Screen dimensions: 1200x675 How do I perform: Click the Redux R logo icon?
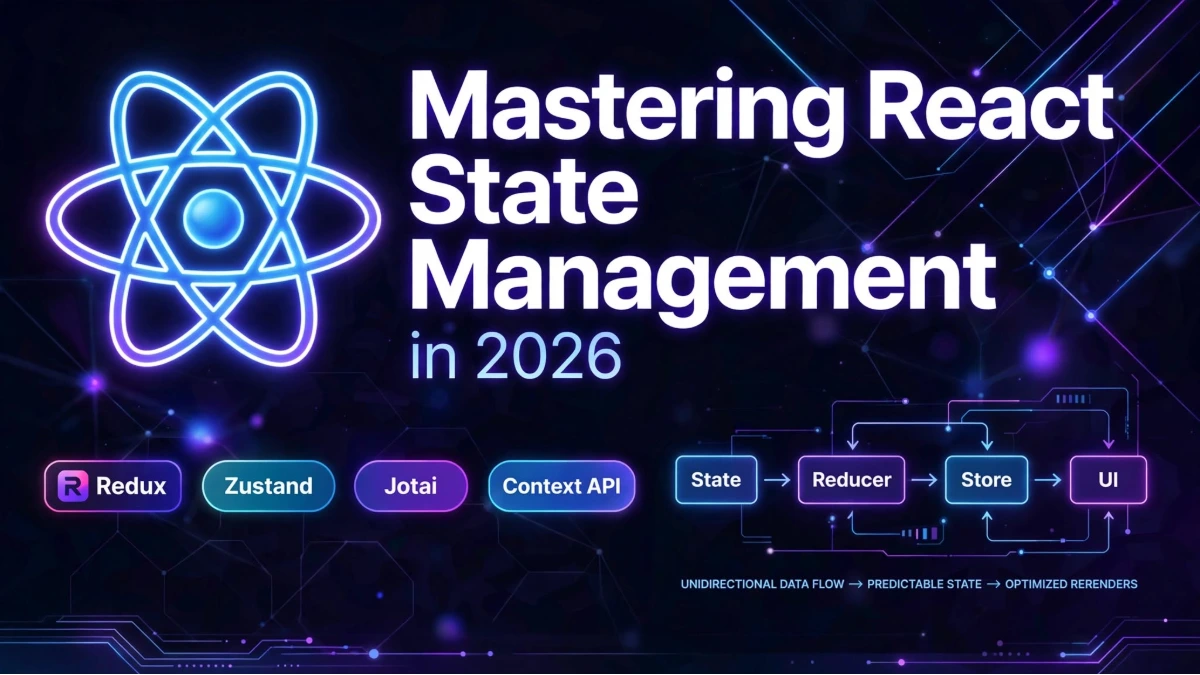(74, 487)
